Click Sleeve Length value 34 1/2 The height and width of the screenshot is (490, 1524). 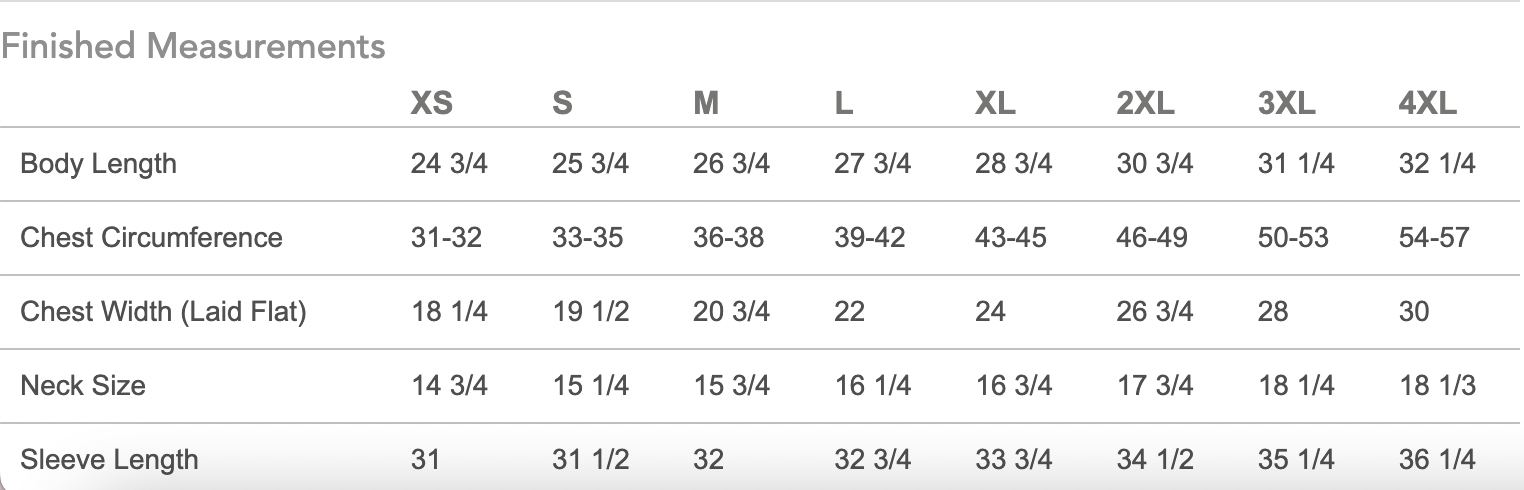1154,460
